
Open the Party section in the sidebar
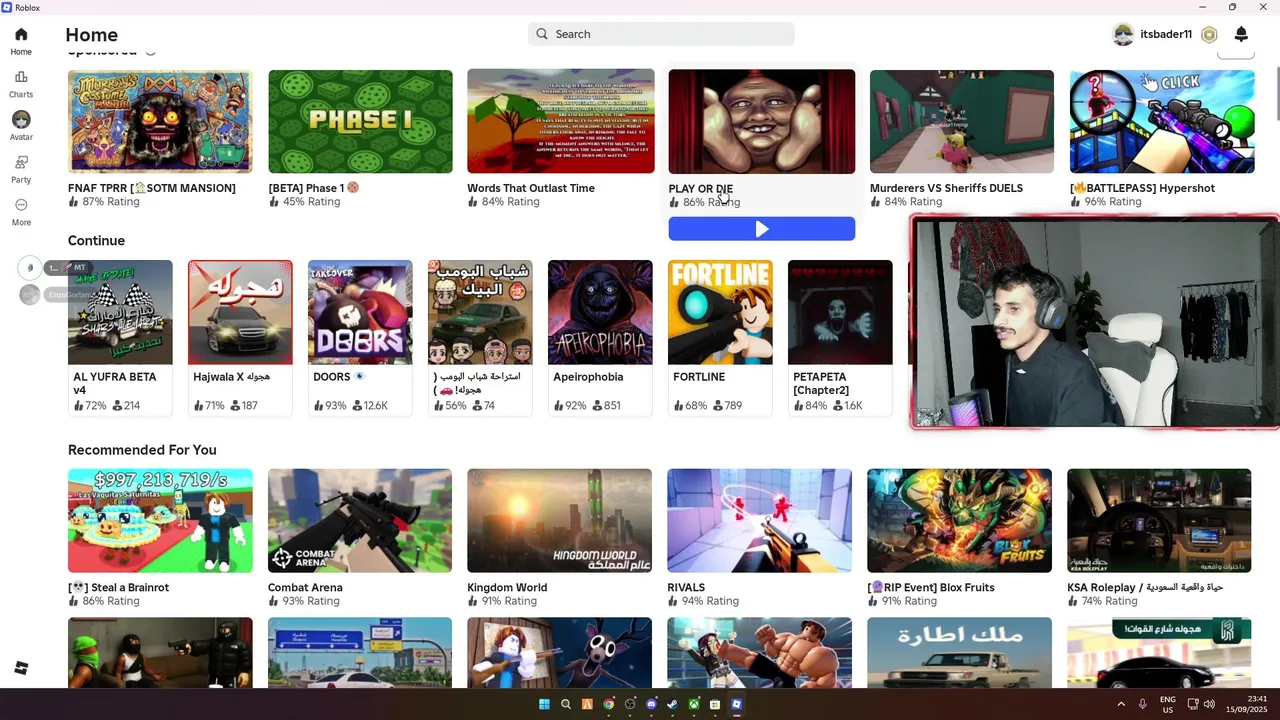click(21, 169)
